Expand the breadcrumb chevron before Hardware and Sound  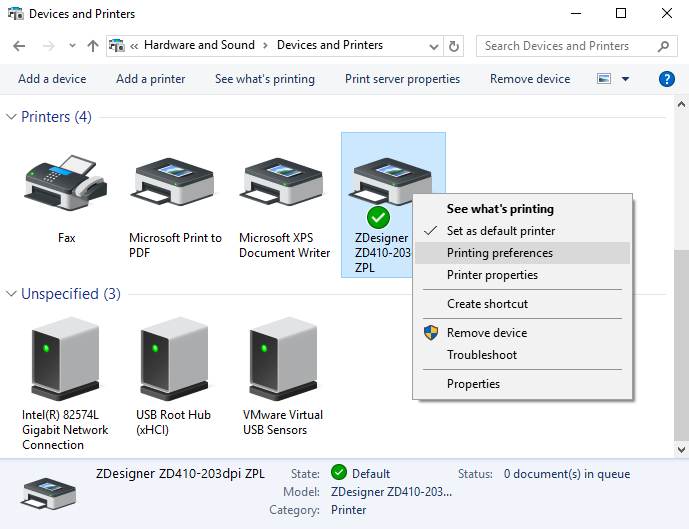[x=134, y=46]
